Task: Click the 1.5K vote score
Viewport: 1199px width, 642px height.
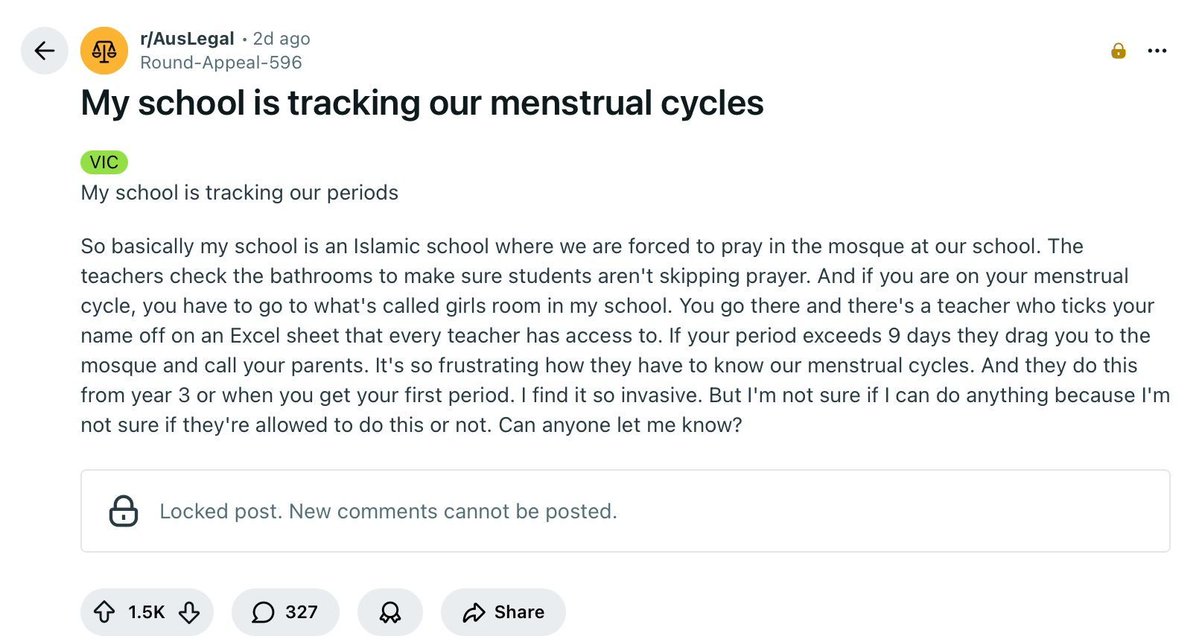Action: click(x=146, y=612)
